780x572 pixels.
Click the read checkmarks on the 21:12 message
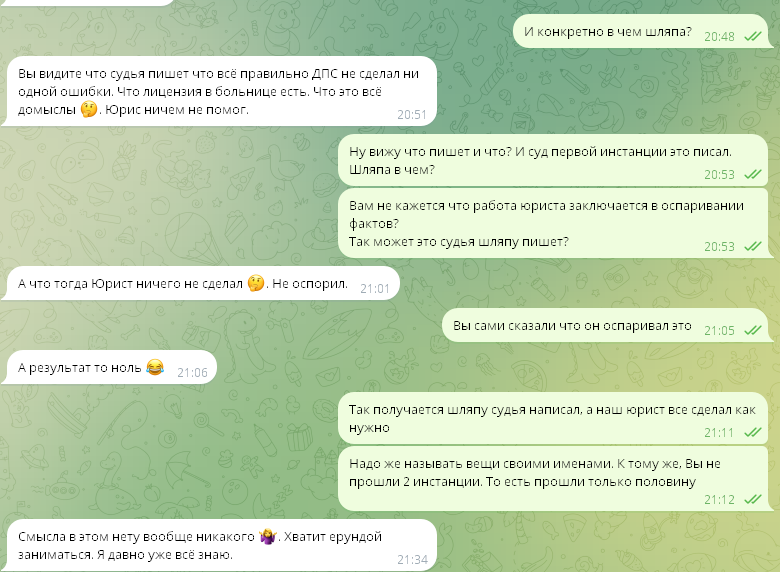click(753, 499)
